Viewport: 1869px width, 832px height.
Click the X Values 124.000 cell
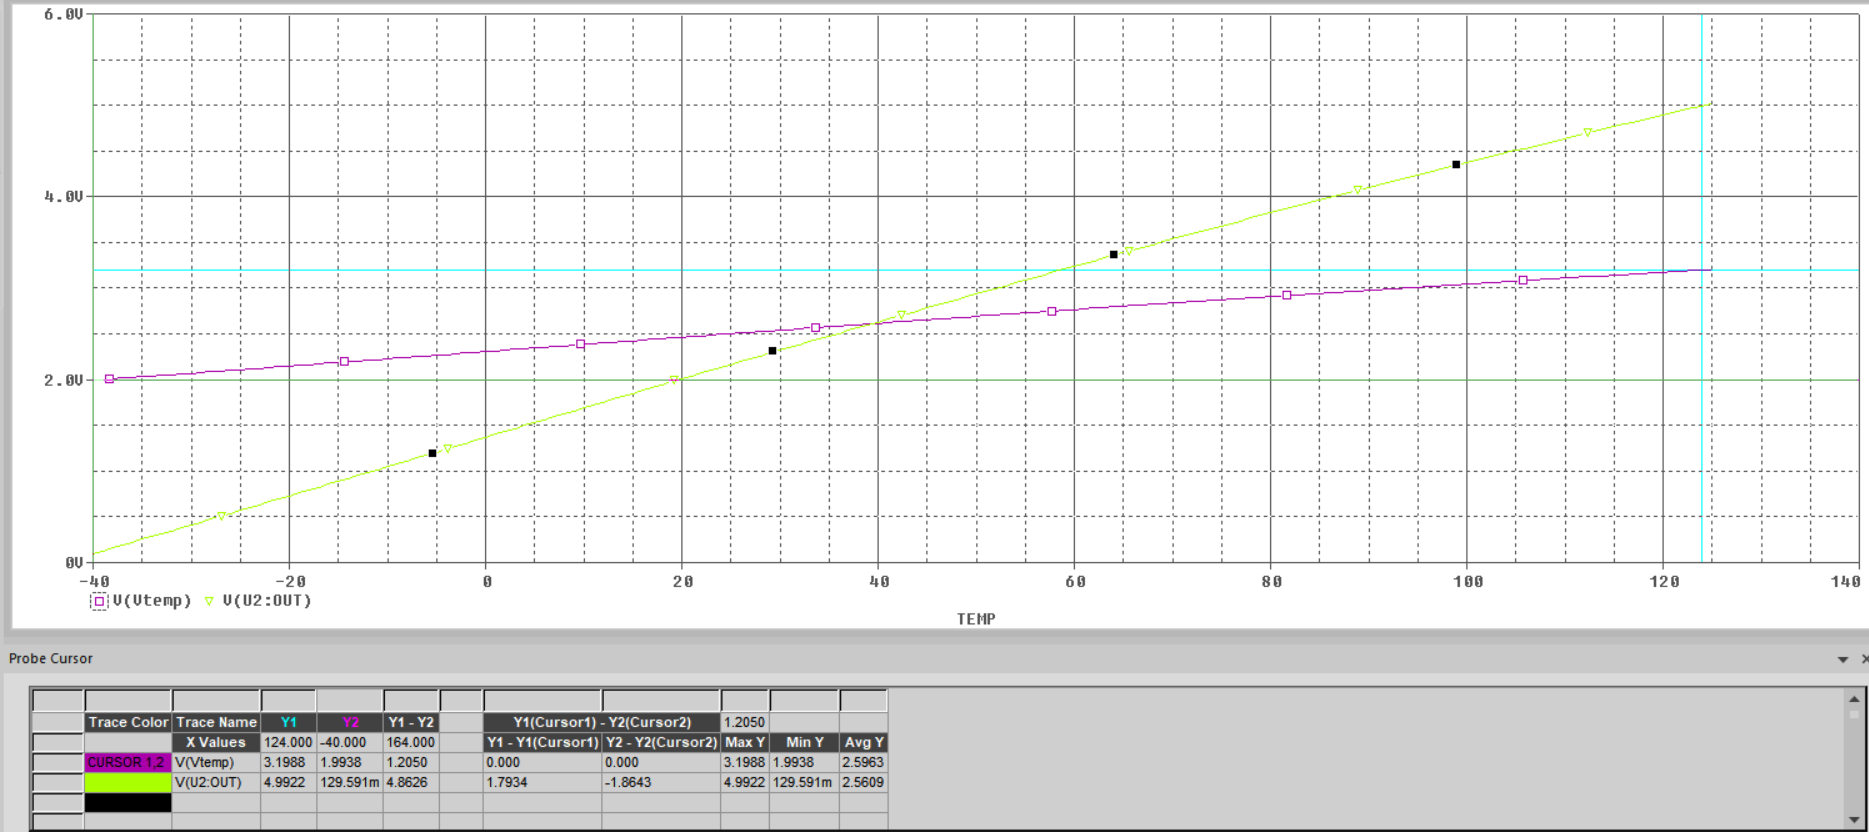tap(288, 742)
